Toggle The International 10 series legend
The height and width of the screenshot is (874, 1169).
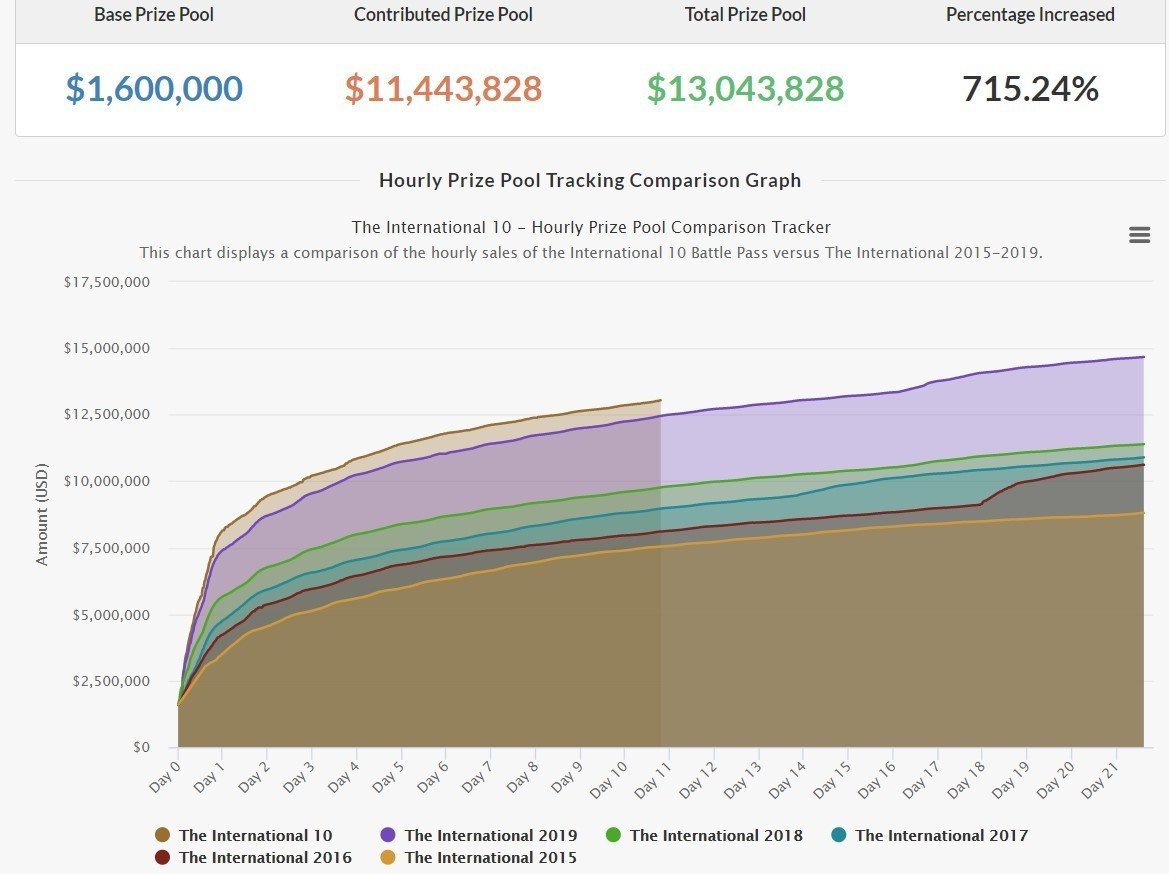click(243, 835)
